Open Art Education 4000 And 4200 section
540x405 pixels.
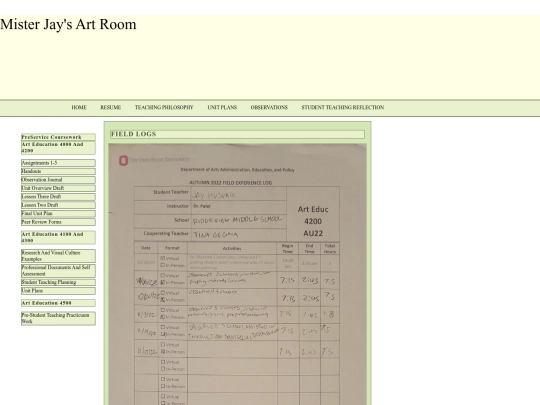pyautogui.click(x=58, y=147)
